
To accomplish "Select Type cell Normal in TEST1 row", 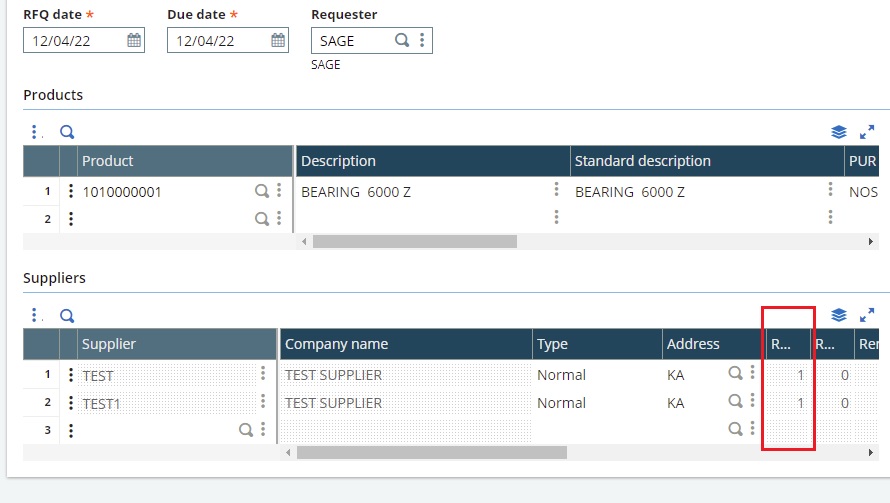I will click(x=597, y=403).
